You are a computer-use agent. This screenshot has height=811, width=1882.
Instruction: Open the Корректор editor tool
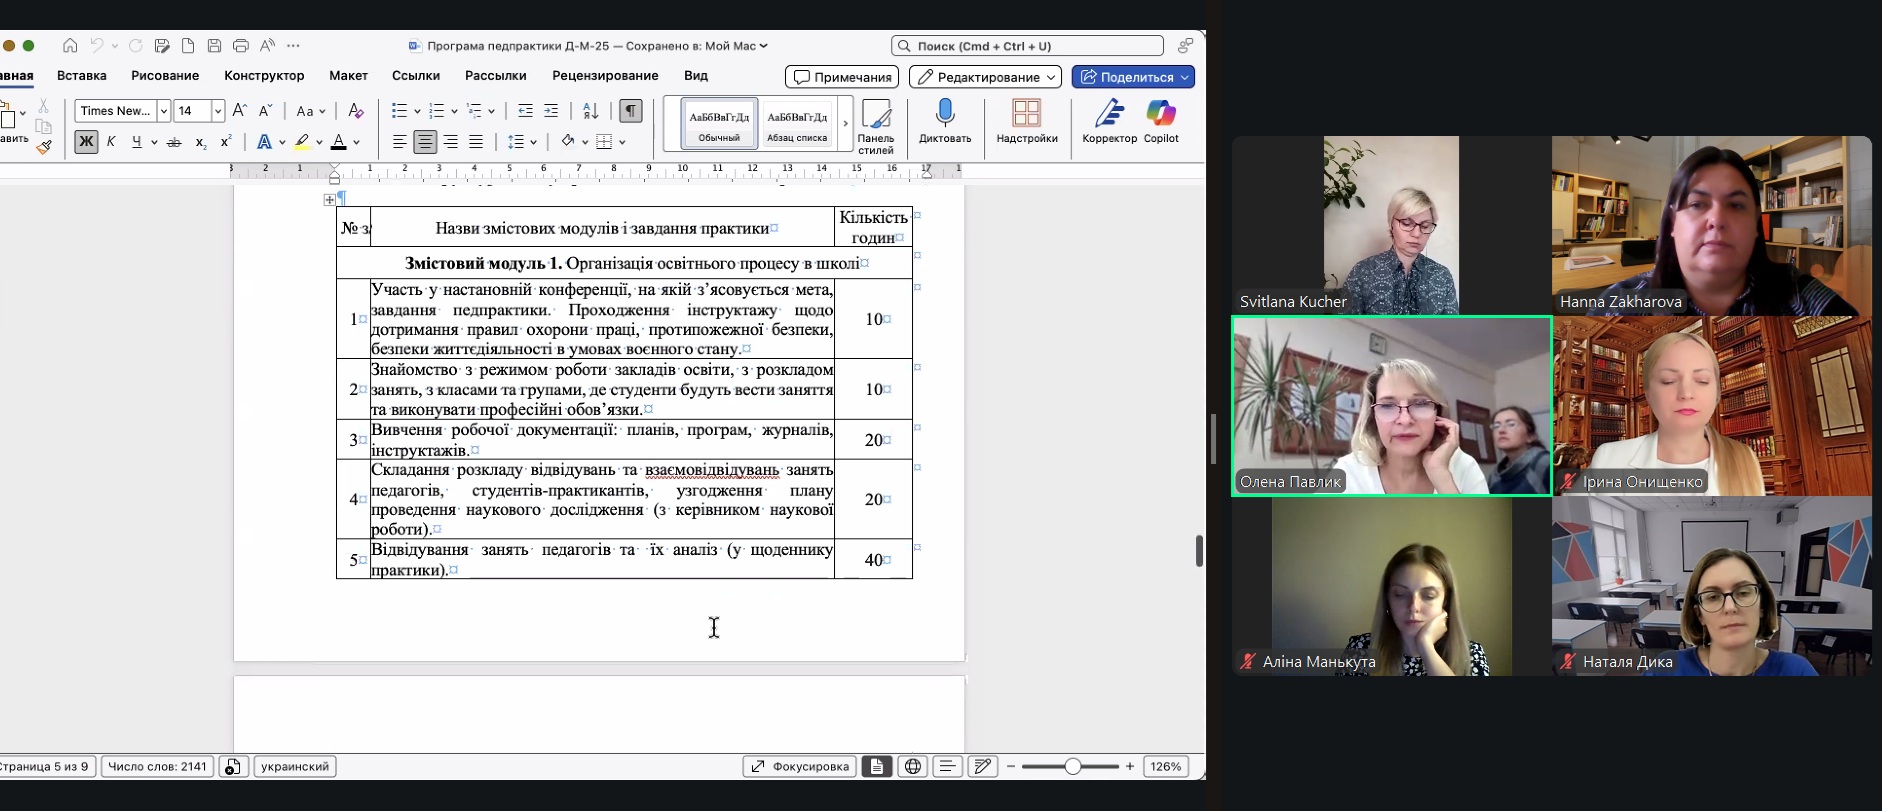coord(1109,114)
